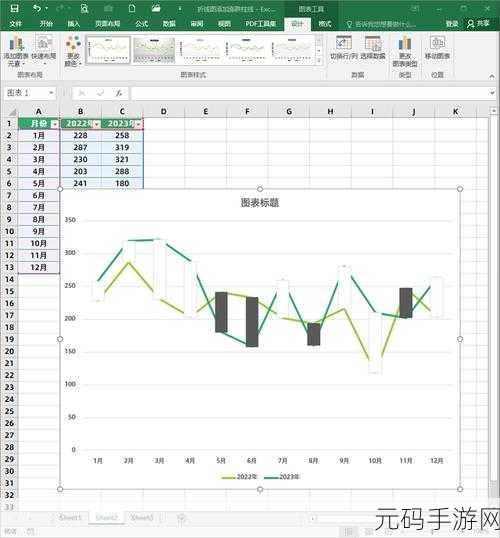Click cell C4 with value 321
Viewport: 500px width, 538px height.
[x=122, y=160]
